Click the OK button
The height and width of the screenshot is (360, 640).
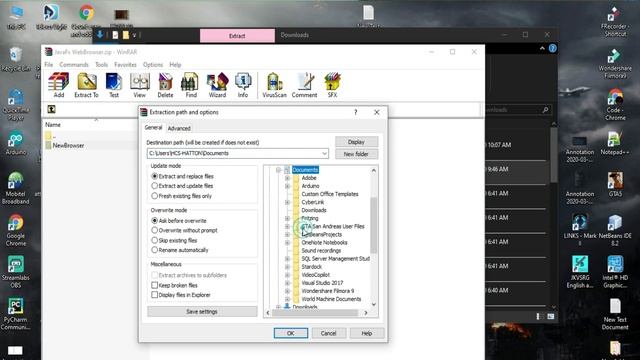coord(291,333)
